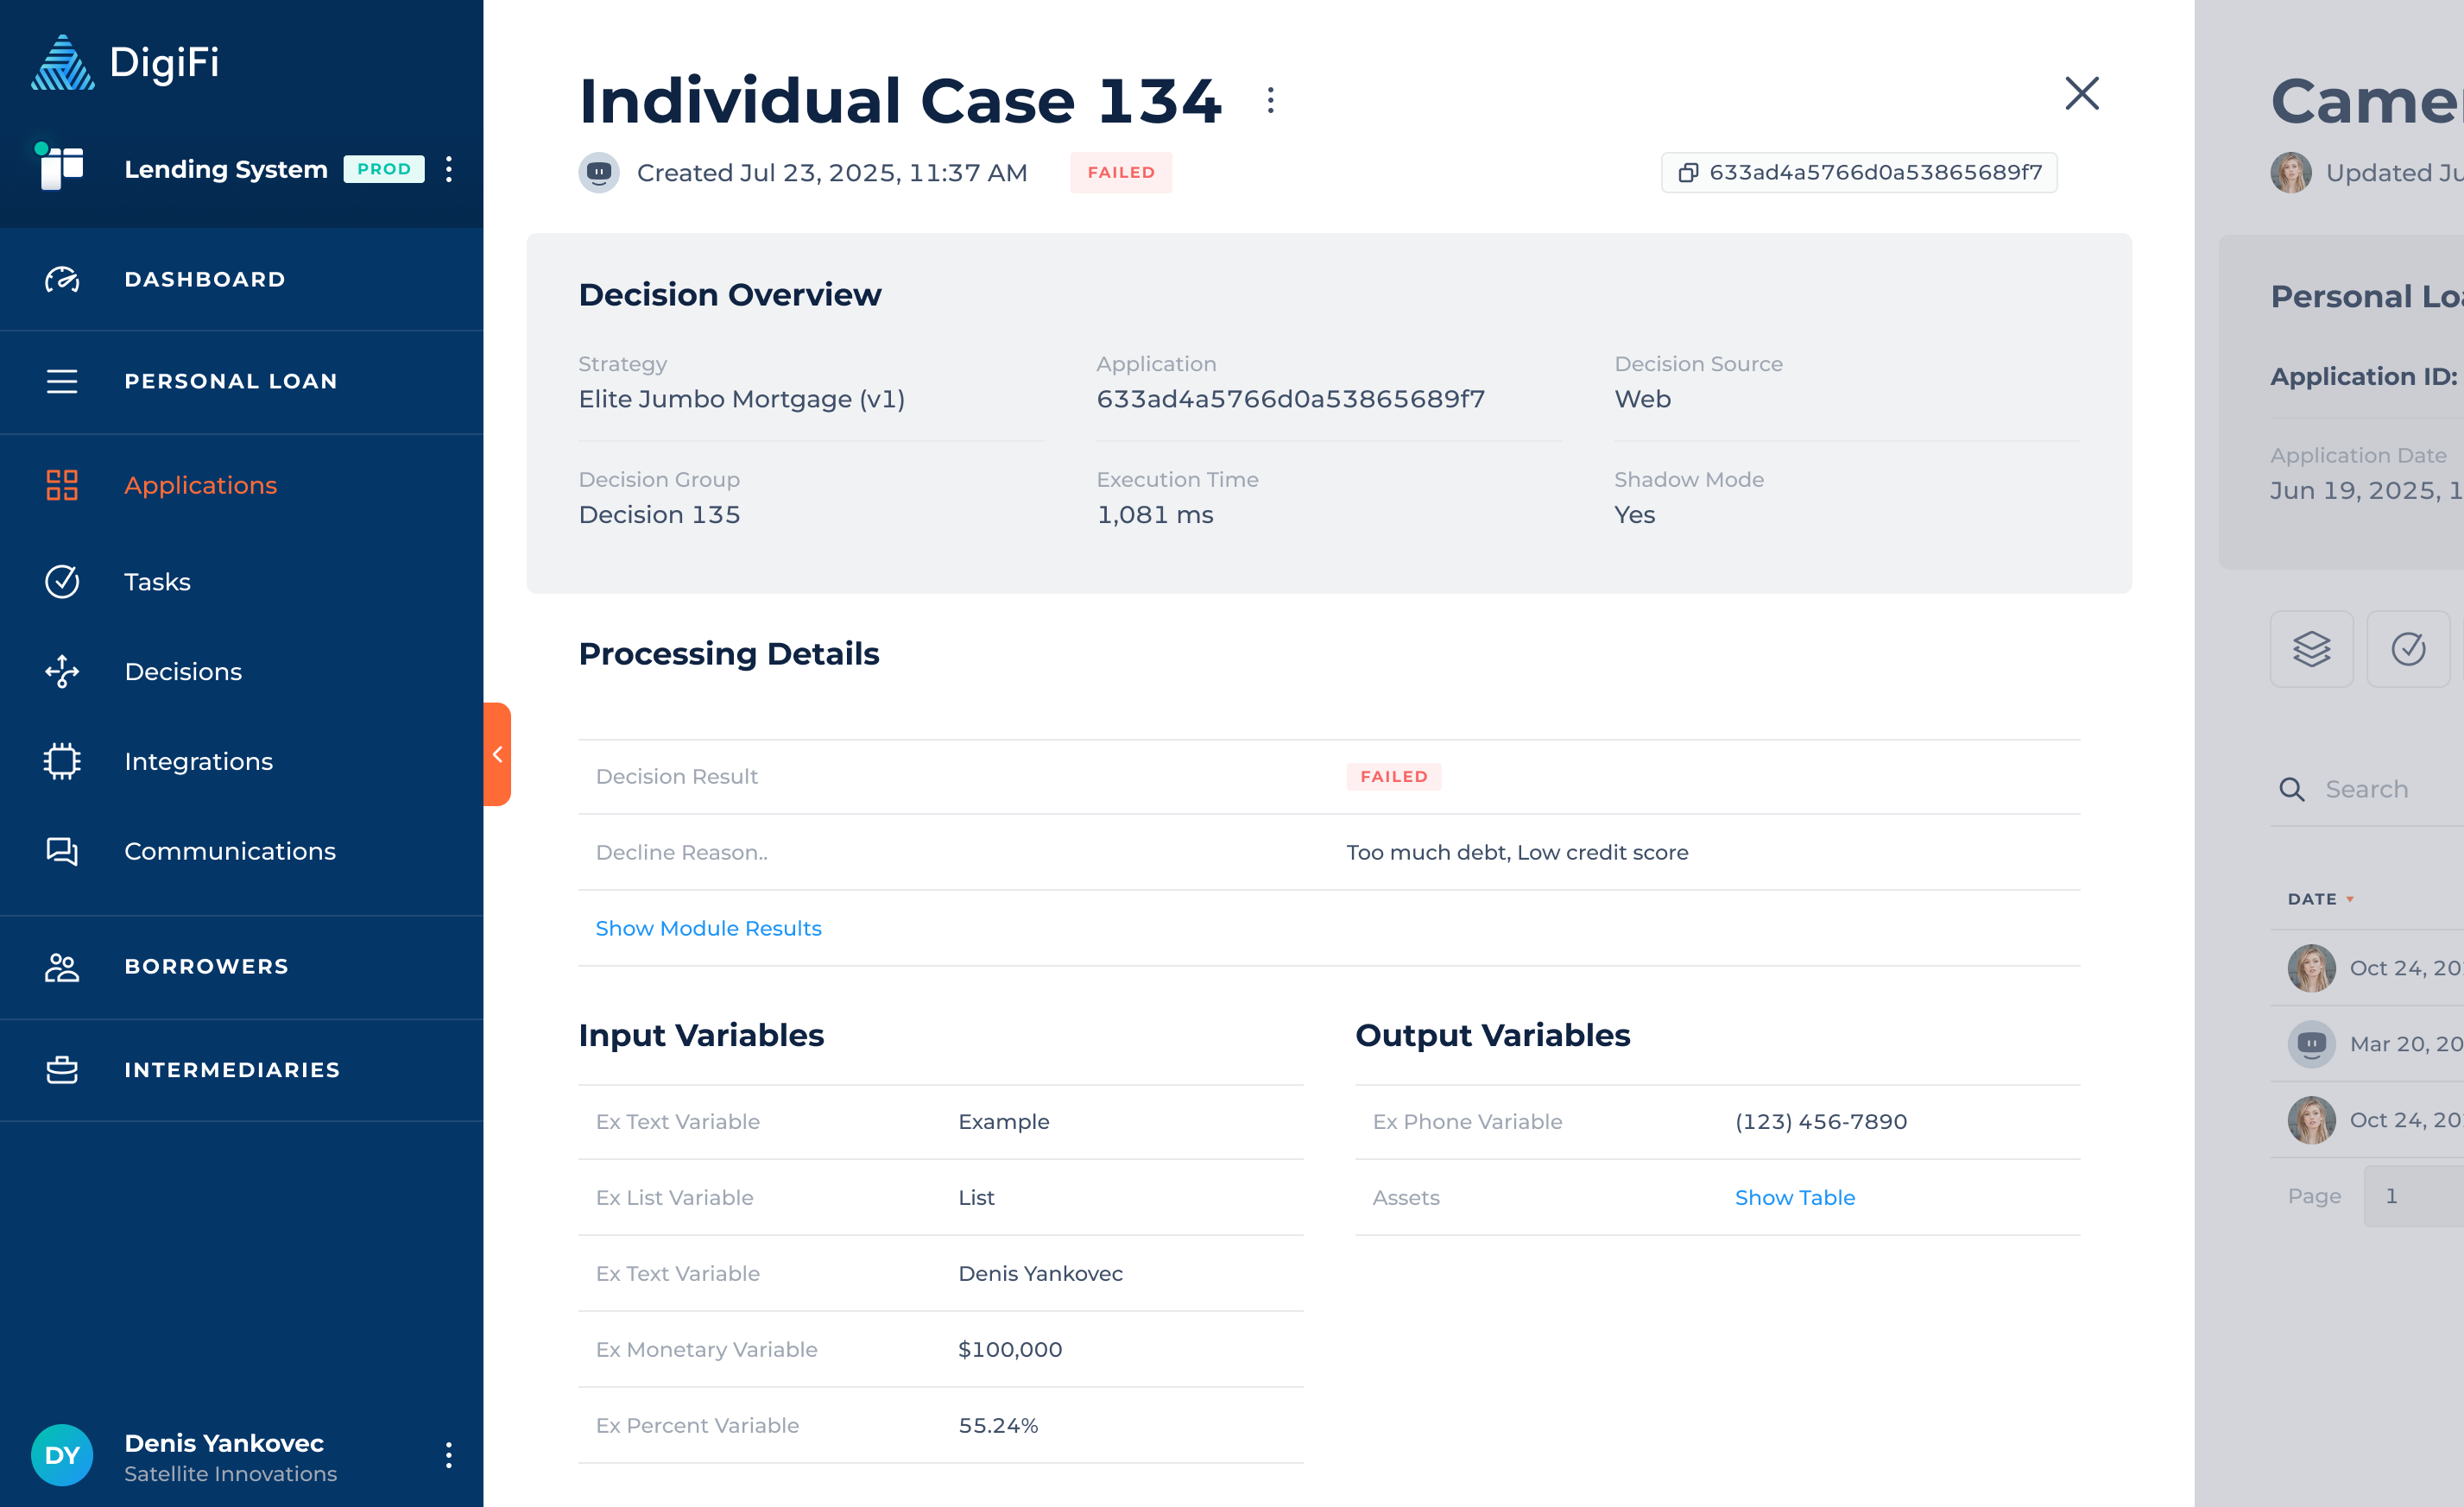Open Lending System three-dot menu
The image size is (2464, 1507).
449,169
